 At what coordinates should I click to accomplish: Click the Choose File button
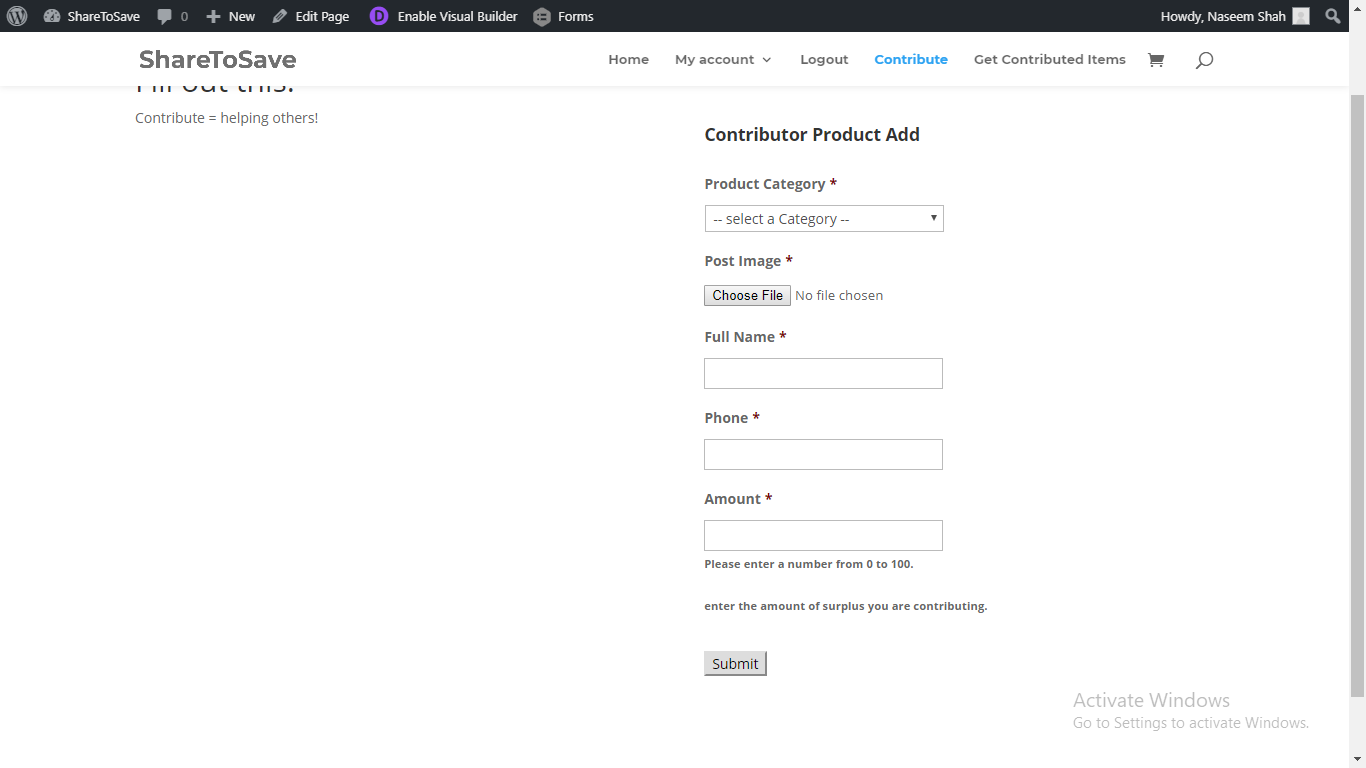(747, 296)
